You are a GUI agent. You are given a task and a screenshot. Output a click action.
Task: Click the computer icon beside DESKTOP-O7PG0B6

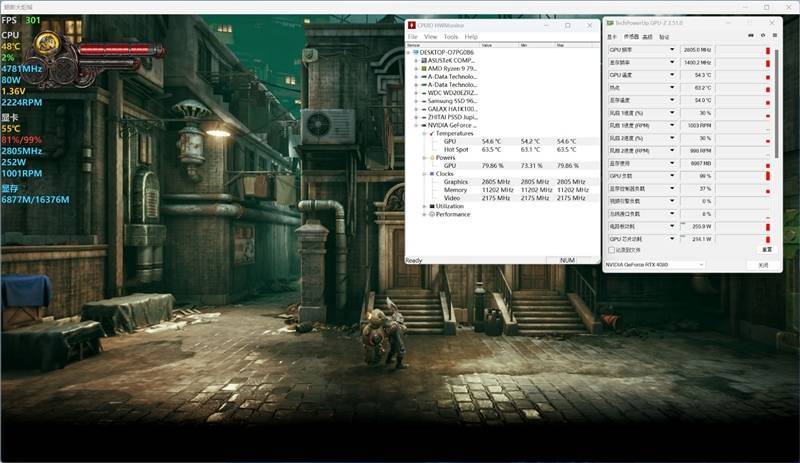pyautogui.click(x=415, y=52)
